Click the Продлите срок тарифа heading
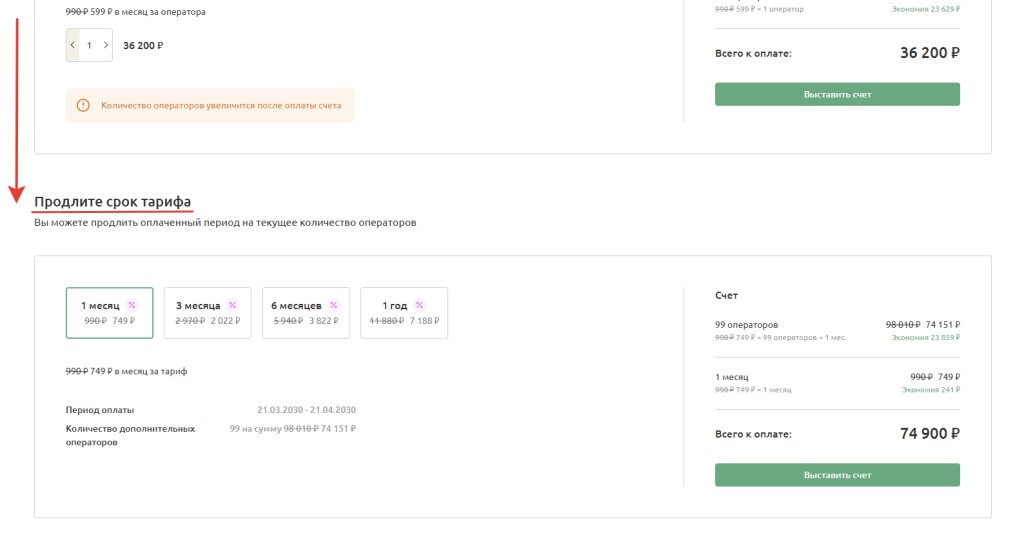 pyautogui.click(x=112, y=202)
